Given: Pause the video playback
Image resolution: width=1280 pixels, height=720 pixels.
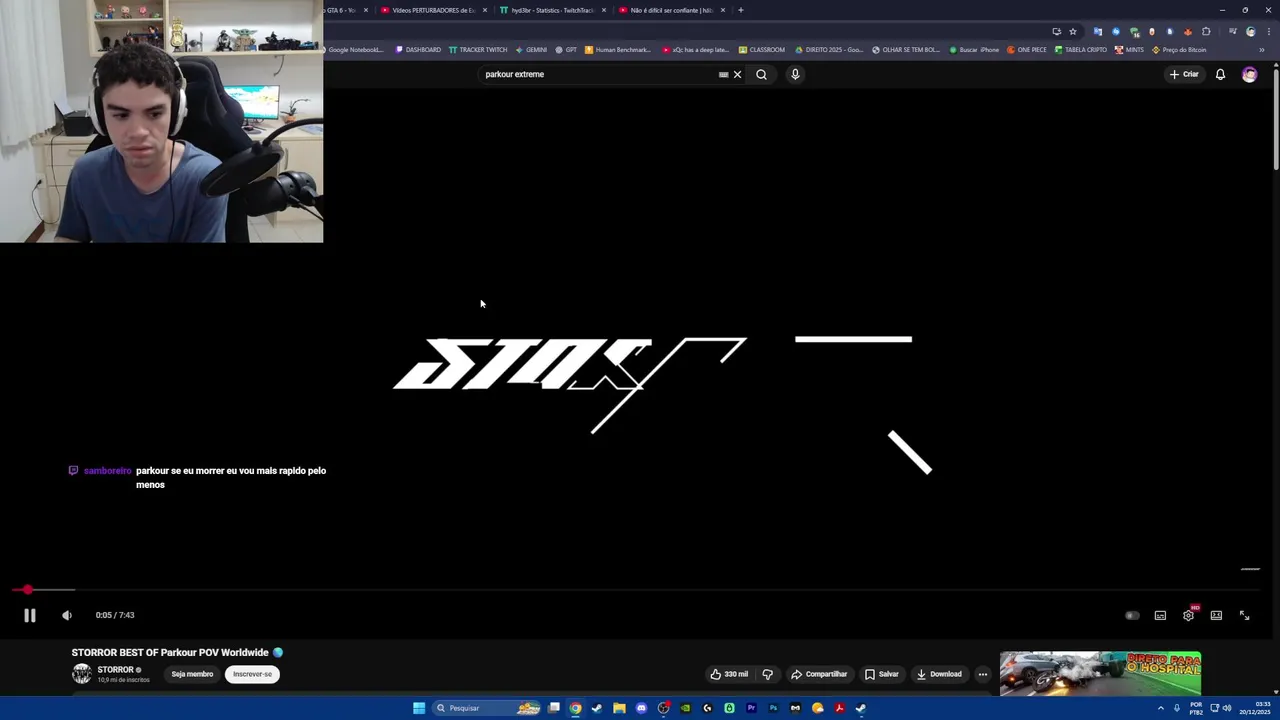Looking at the screenshot, I should pyautogui.click(x=30, y=616).
